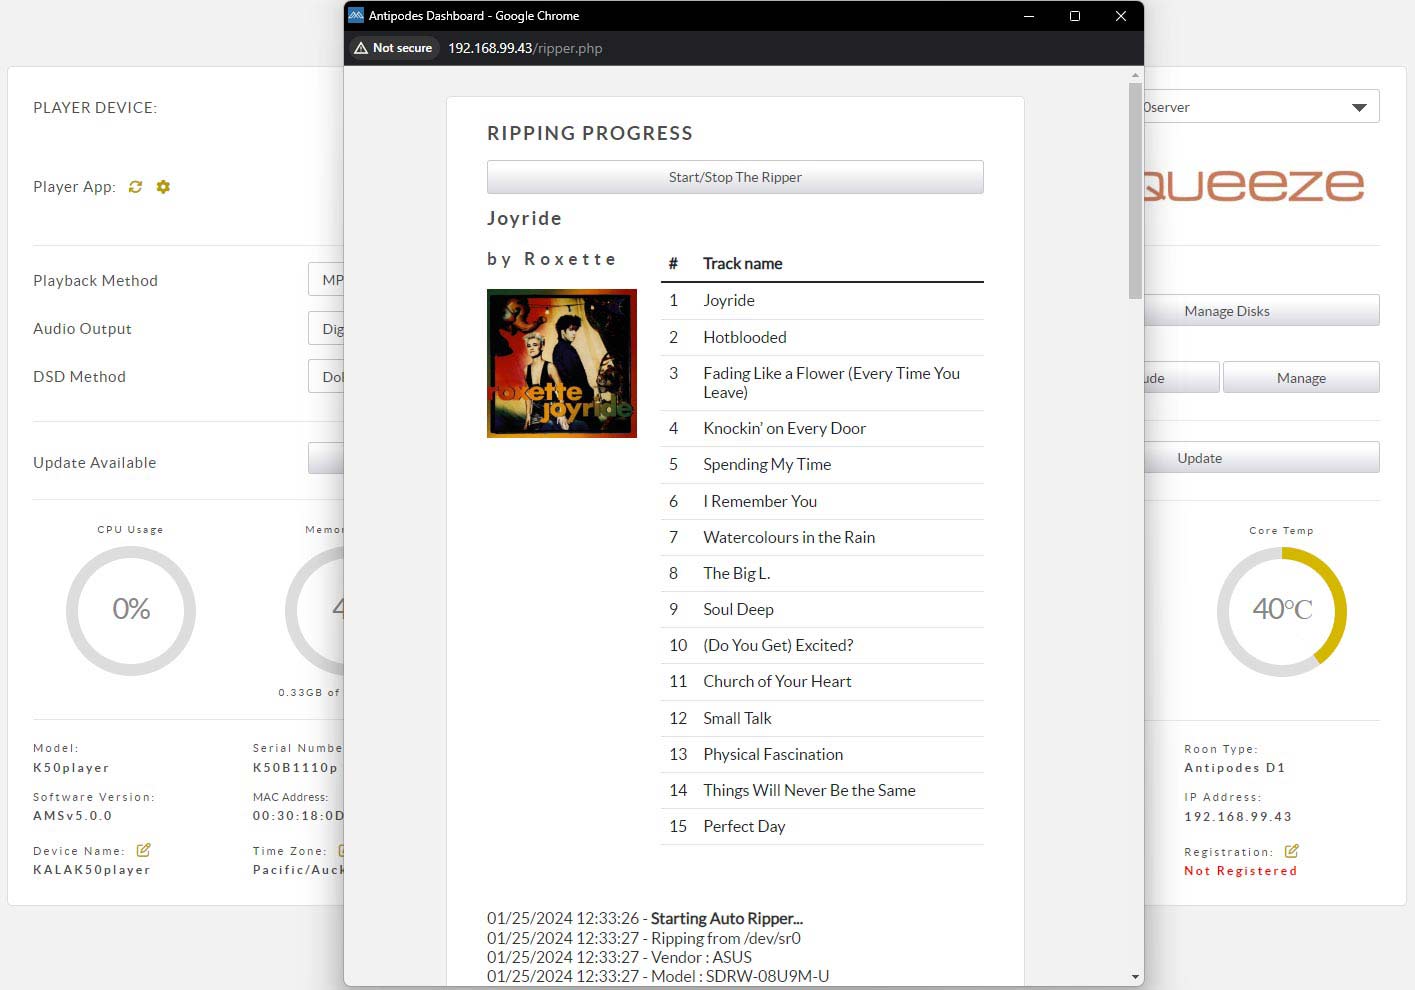
Task: Select track 5 Spending My Time
Action: [822, 465]
